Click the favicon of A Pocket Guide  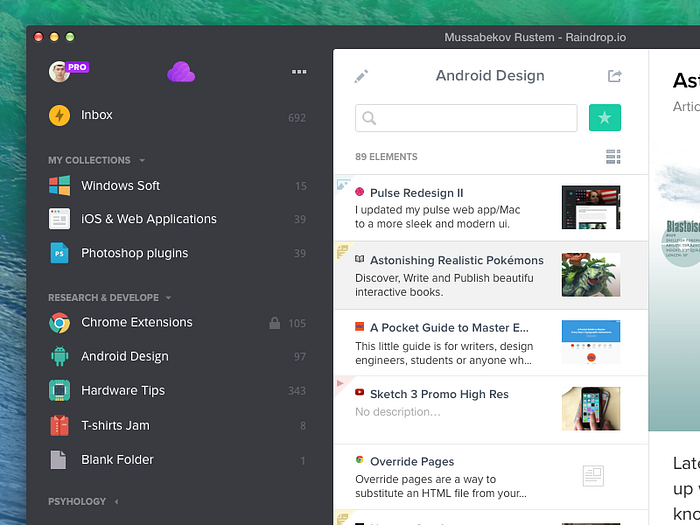[359, 326]
